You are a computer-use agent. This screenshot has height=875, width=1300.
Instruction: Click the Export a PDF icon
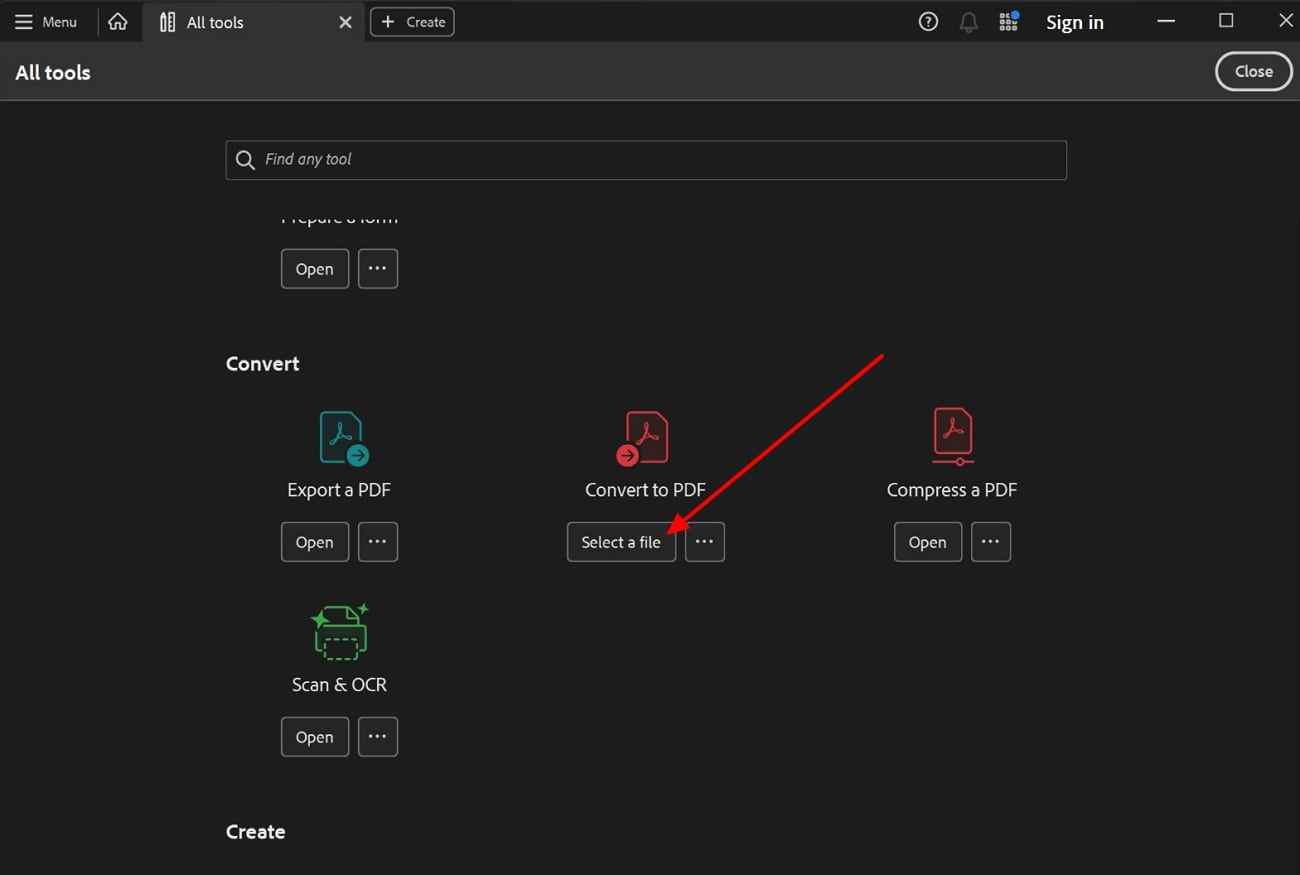click(343, 439)
